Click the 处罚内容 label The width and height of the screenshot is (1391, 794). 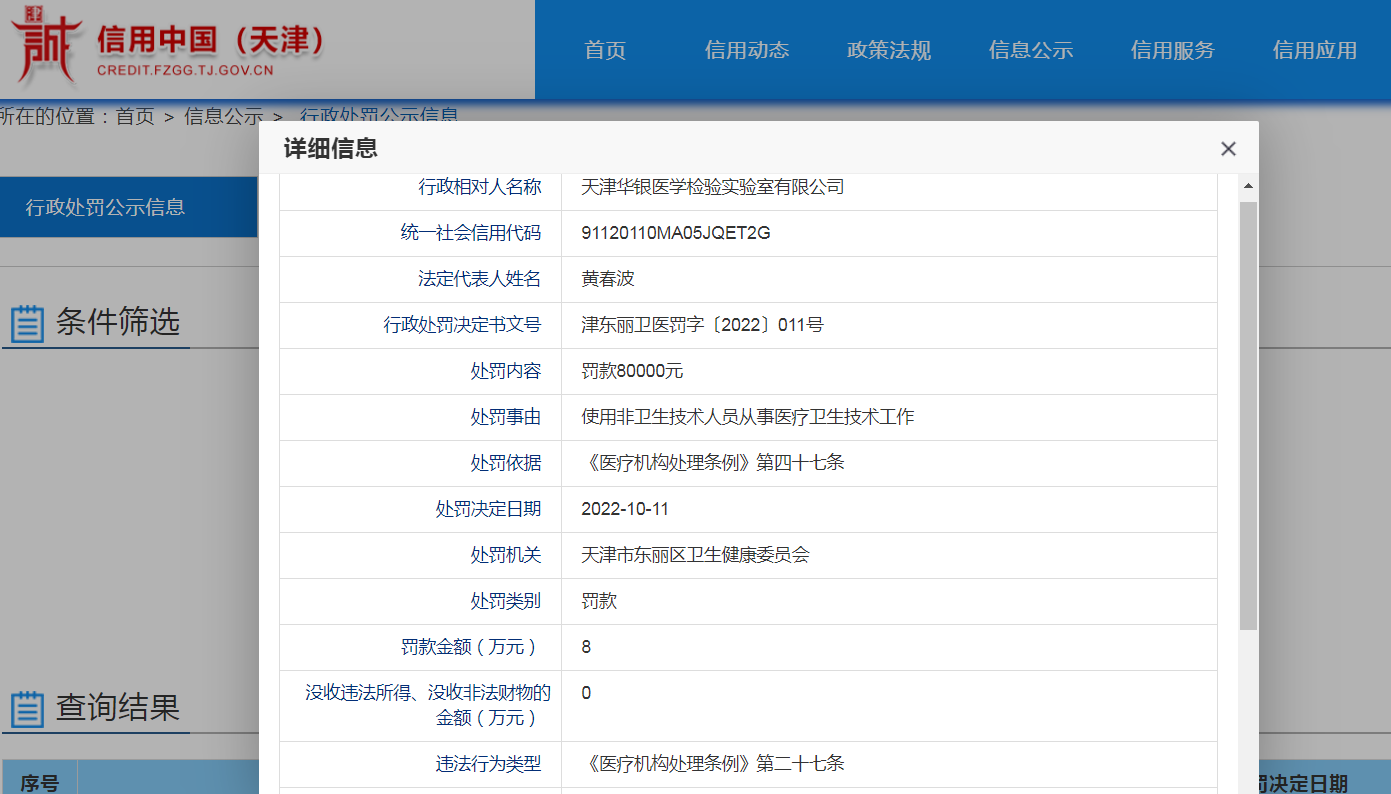coord(506,371)
